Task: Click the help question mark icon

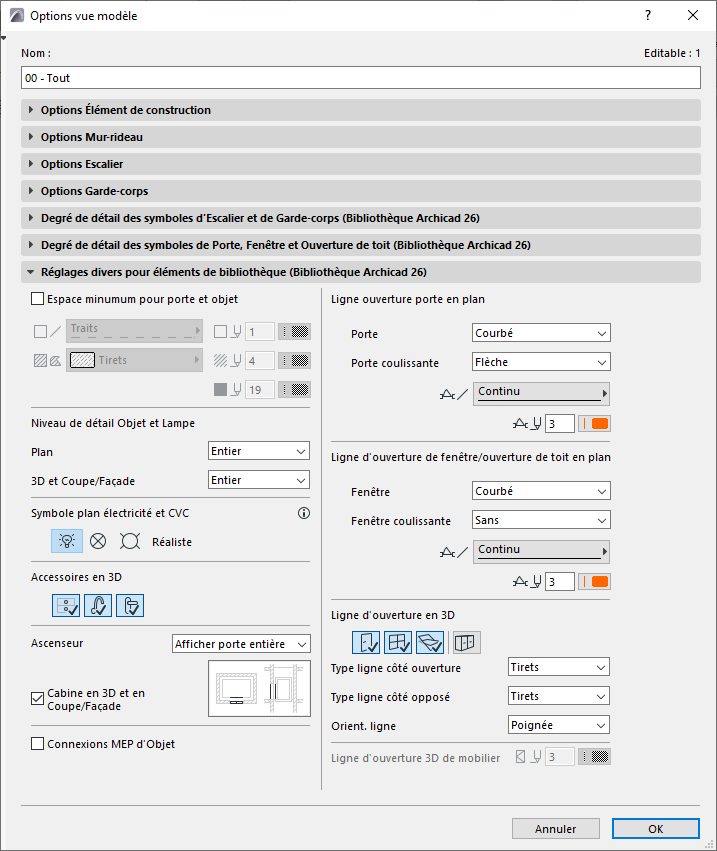Action: coord(648,15)
